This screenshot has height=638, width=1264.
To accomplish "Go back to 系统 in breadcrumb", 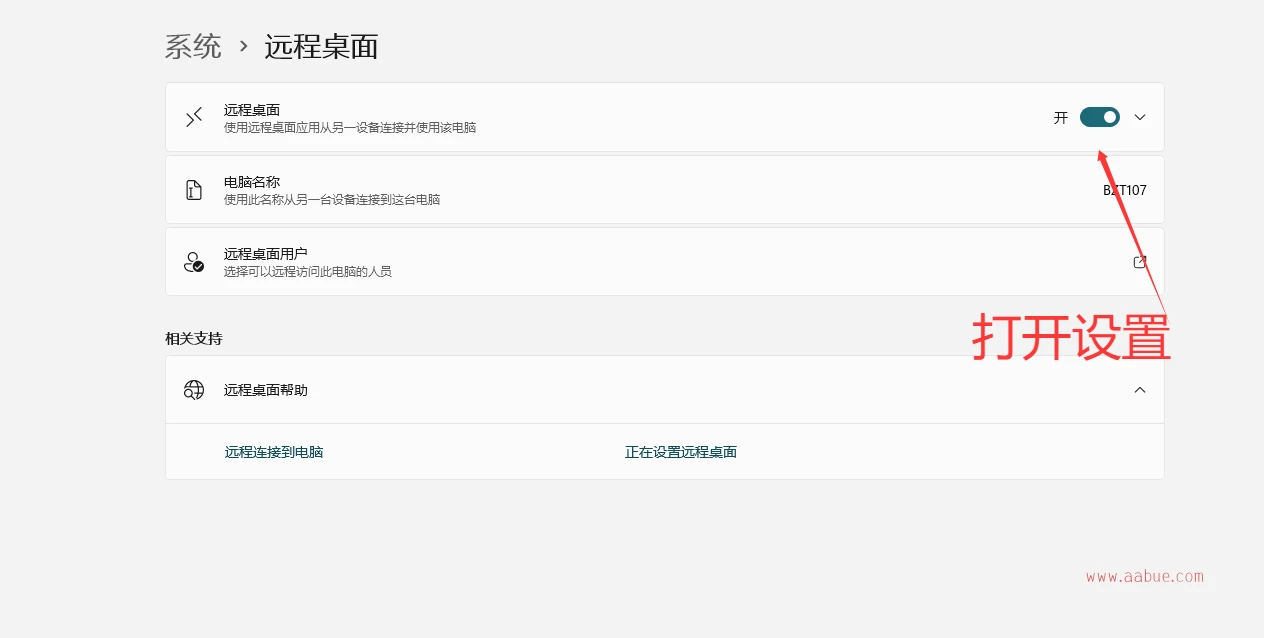I will [193, 47].
